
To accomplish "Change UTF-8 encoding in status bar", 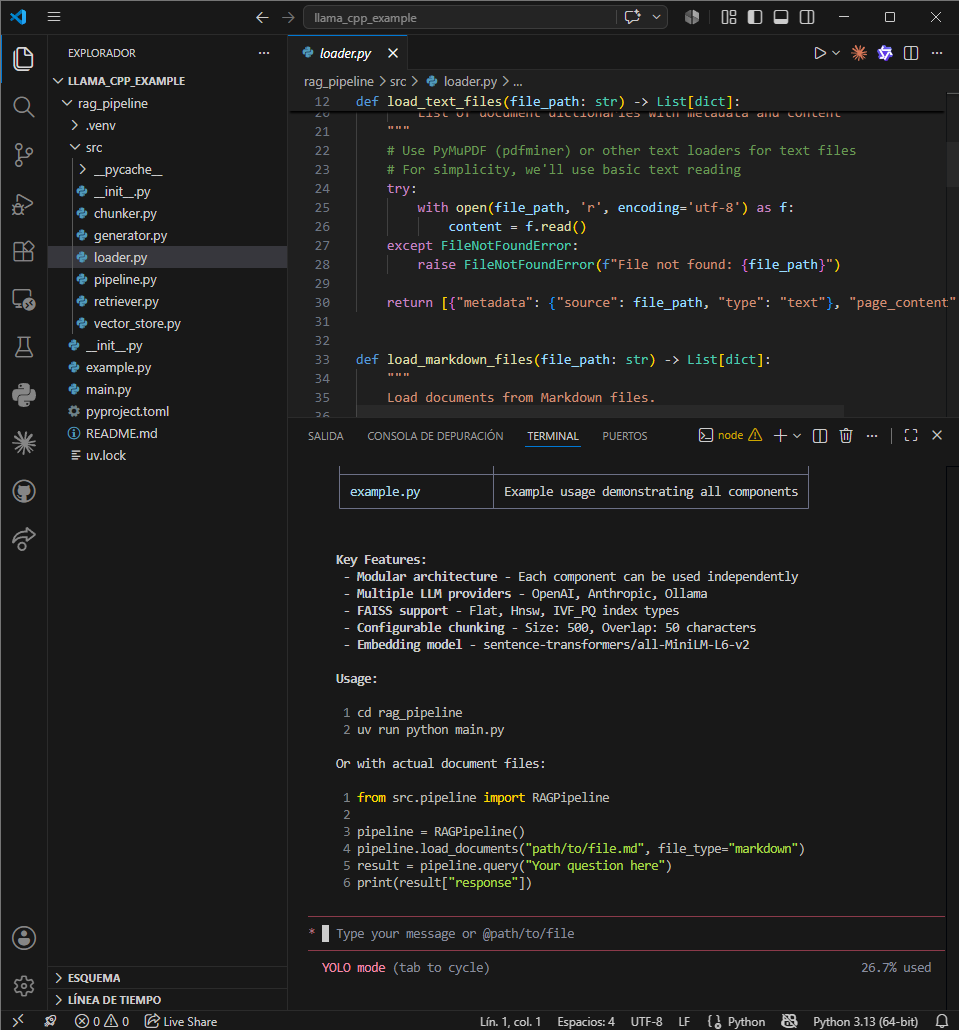I will click(646, 1021).
